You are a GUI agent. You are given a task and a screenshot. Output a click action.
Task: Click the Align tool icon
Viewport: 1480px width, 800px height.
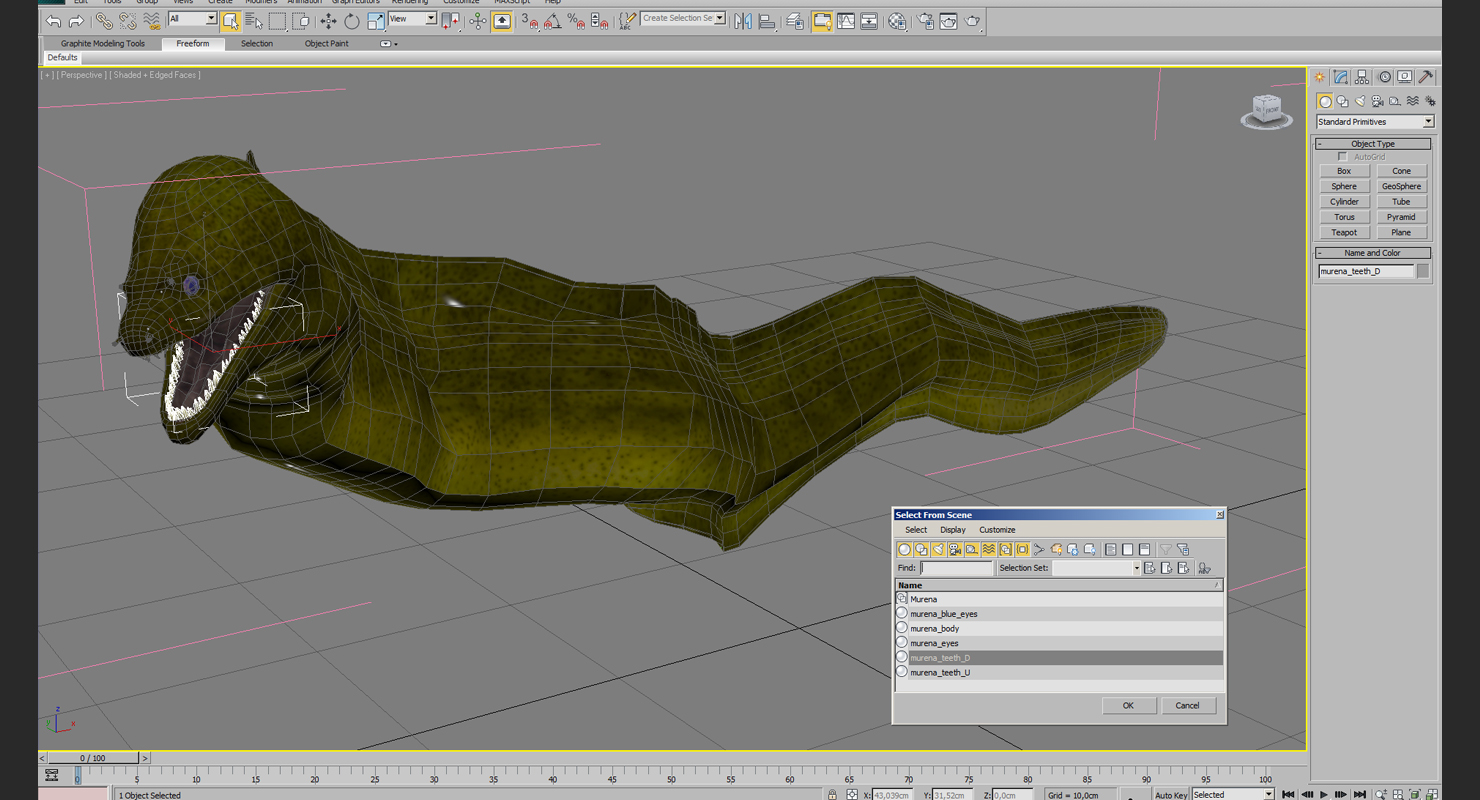tap(767, 21)
